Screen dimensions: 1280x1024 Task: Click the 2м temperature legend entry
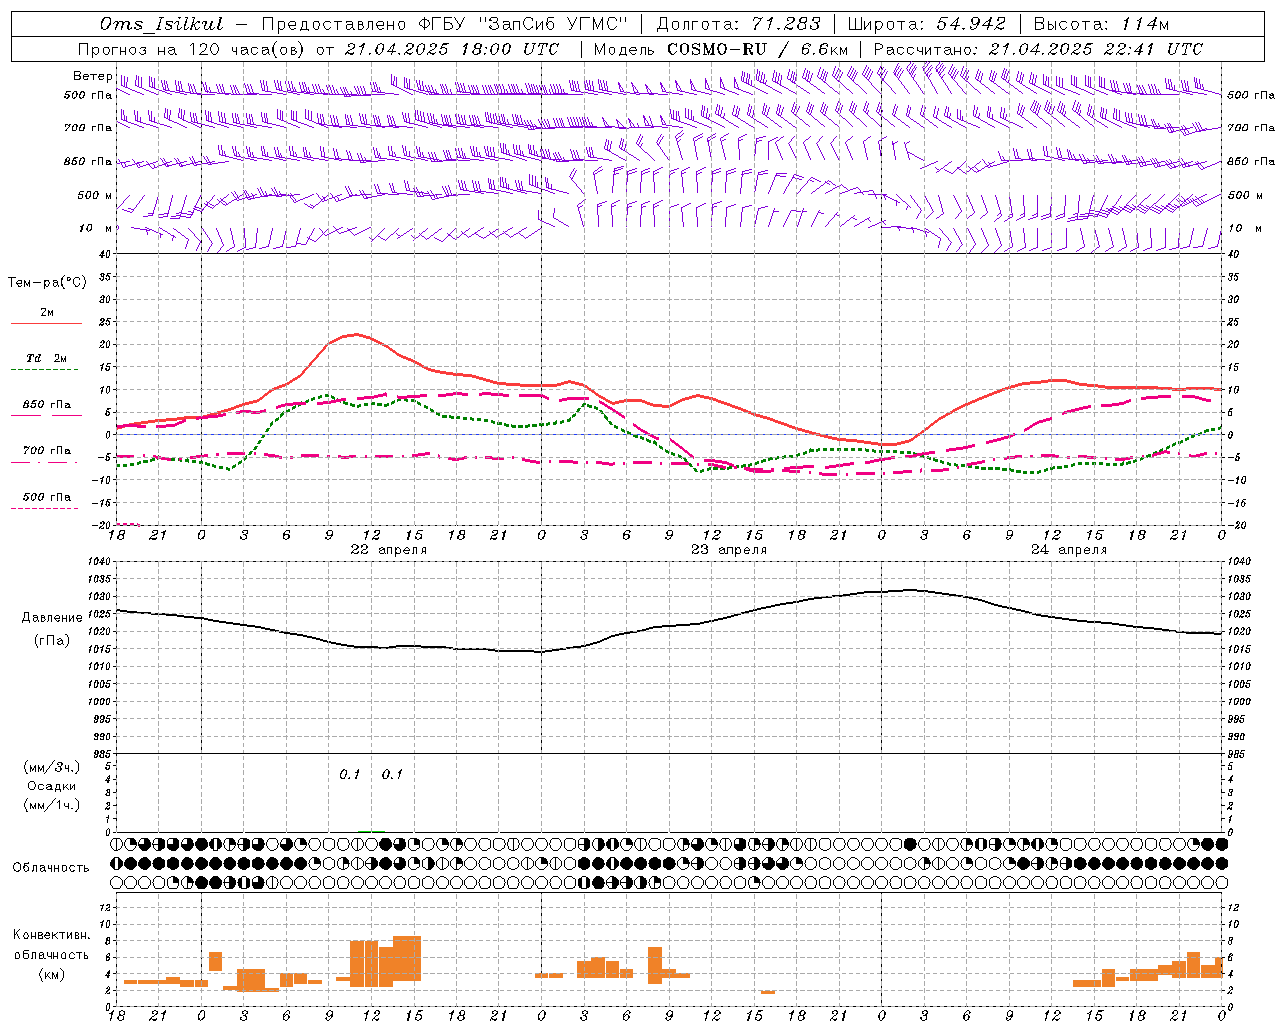(x=46, y=313)
